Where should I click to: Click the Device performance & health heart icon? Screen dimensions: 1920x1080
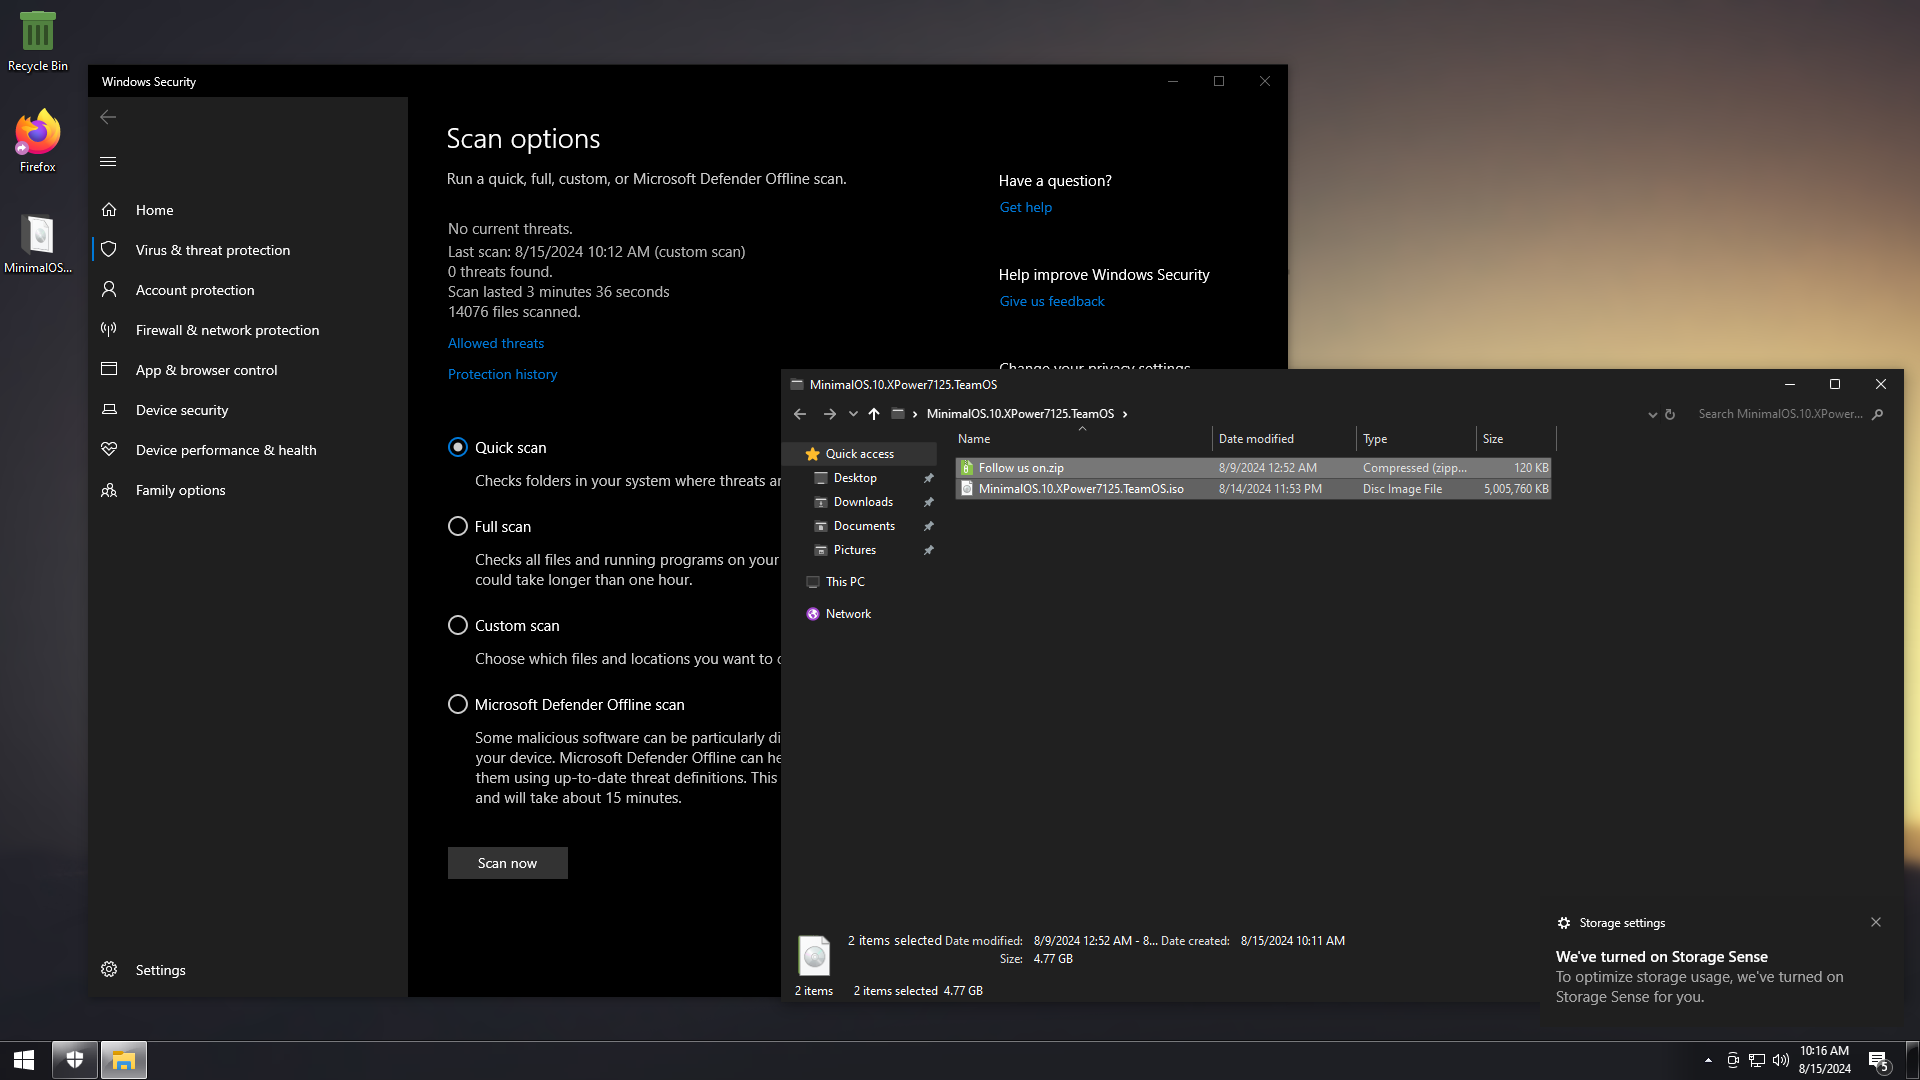(109, 450)
